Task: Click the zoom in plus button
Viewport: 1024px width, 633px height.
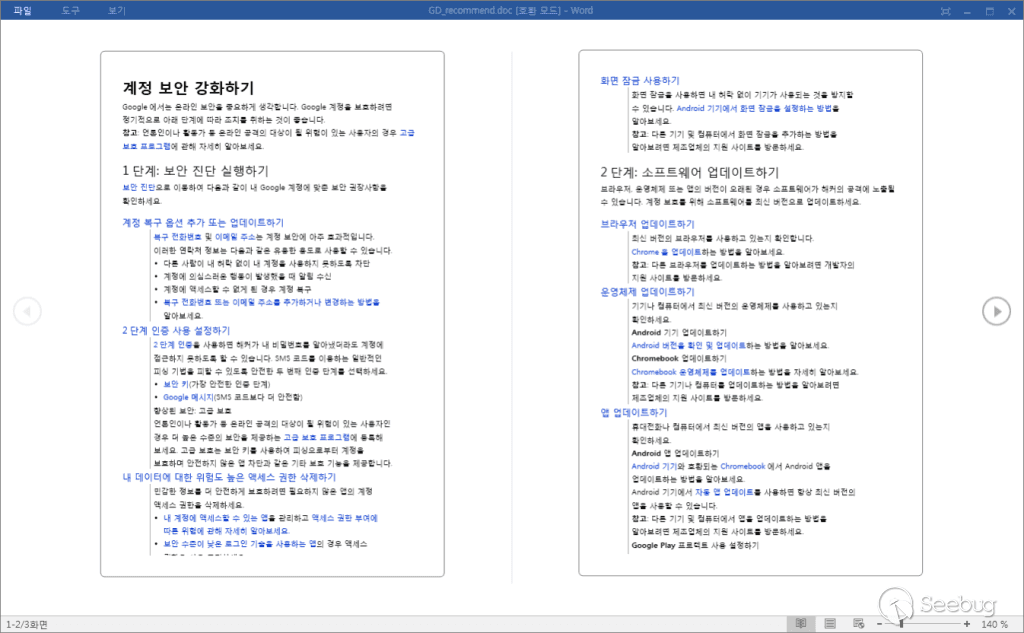Action: coord(967,624)
